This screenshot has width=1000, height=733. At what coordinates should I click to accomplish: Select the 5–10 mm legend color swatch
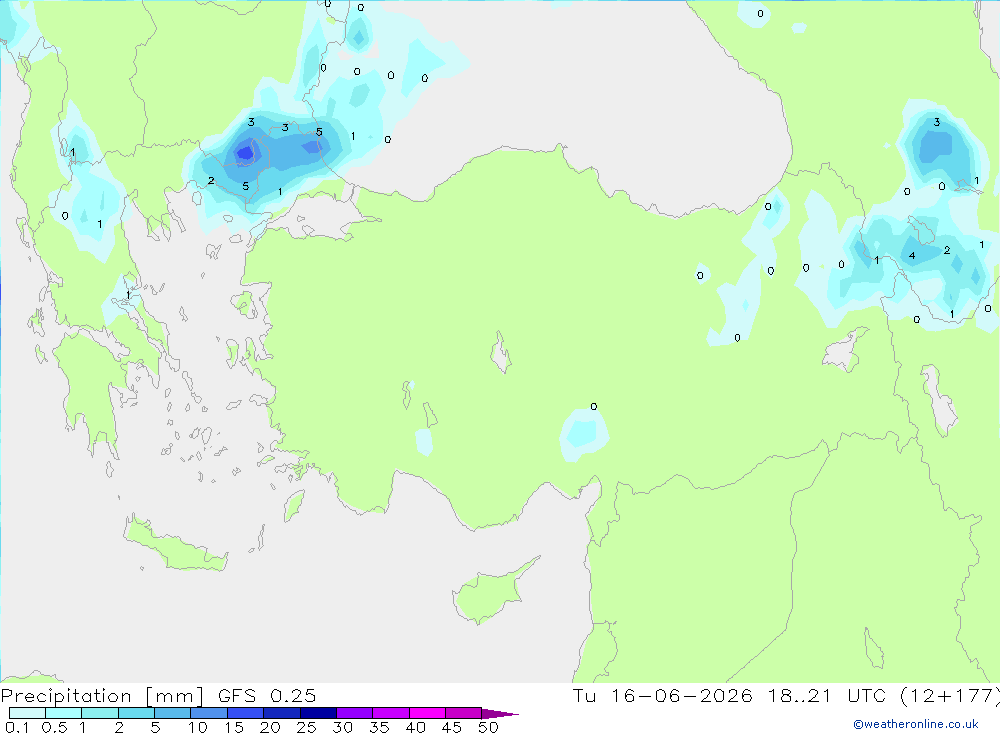pos(173,713)
